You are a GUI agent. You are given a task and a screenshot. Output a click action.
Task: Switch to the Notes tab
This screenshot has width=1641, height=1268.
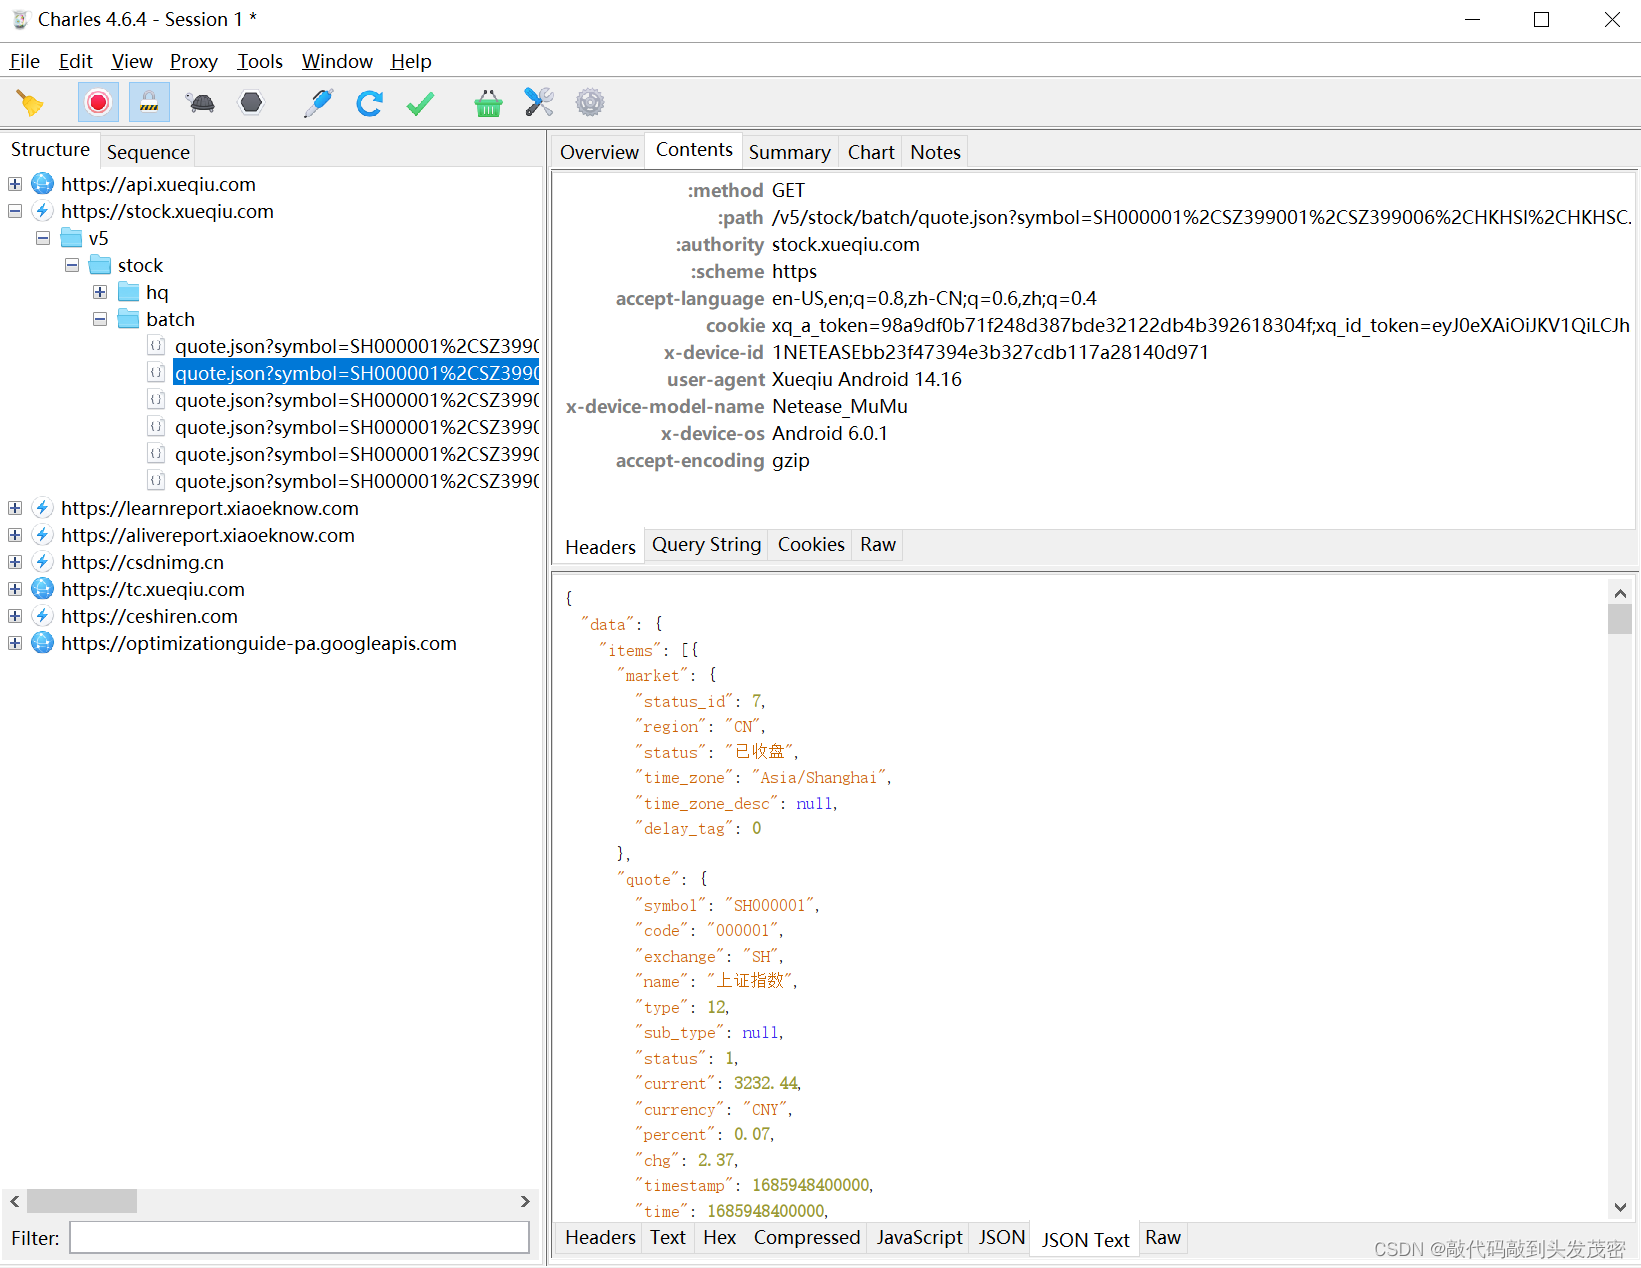935,152
